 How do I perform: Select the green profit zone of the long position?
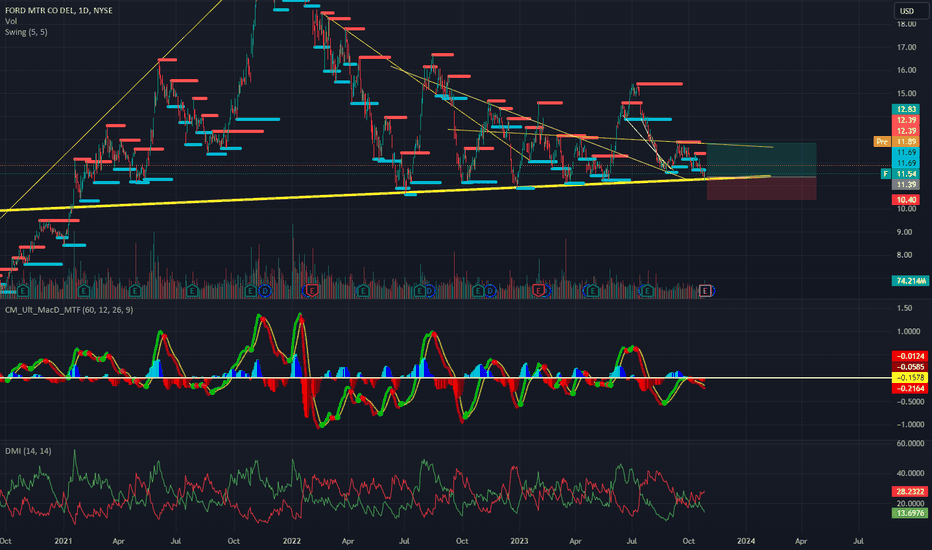pyautogui.click(x=761, y=160)
